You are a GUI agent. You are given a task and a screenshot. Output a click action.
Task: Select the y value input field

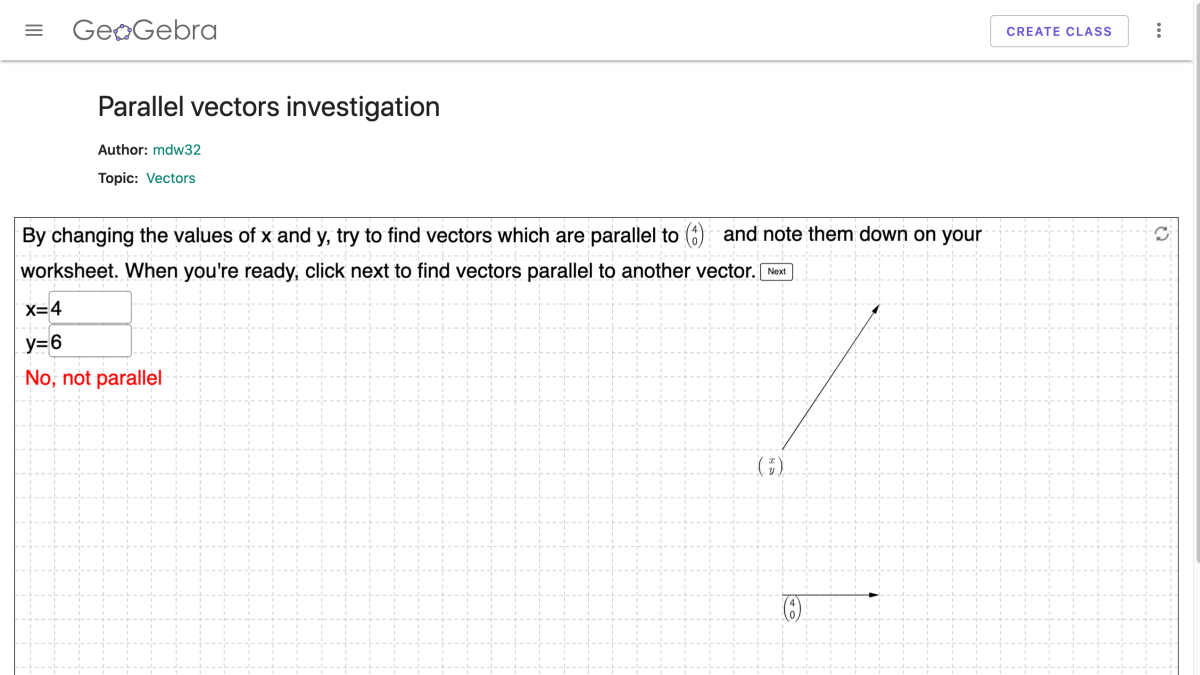(90, 340)
